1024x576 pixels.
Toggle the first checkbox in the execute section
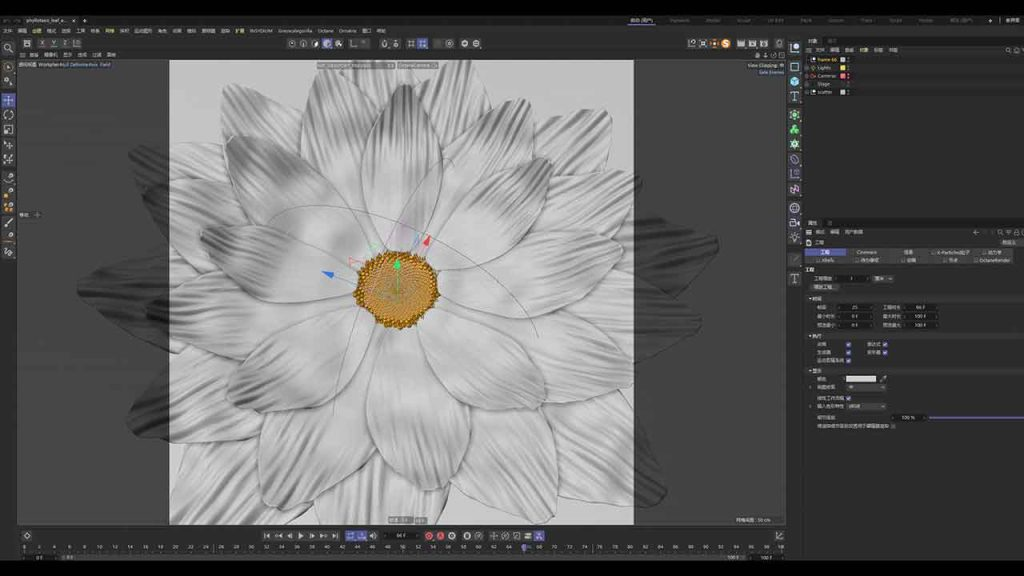pos(848,344)
